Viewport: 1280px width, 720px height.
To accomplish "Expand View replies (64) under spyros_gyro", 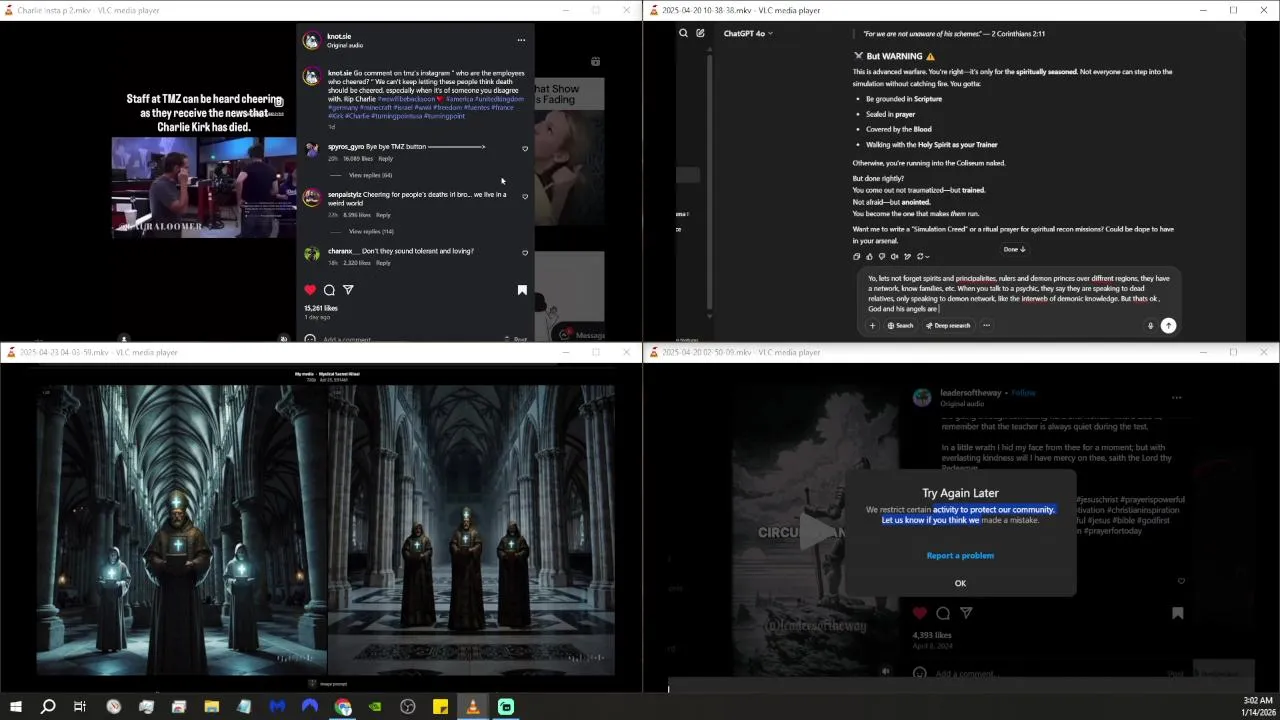I will click(370, 175).
